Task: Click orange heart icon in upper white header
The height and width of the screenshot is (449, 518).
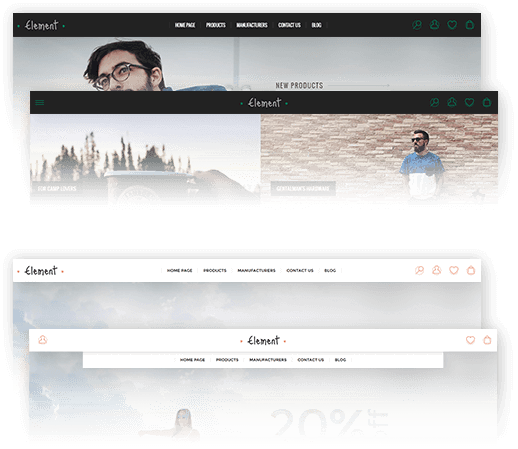Action: pos(454,270)
